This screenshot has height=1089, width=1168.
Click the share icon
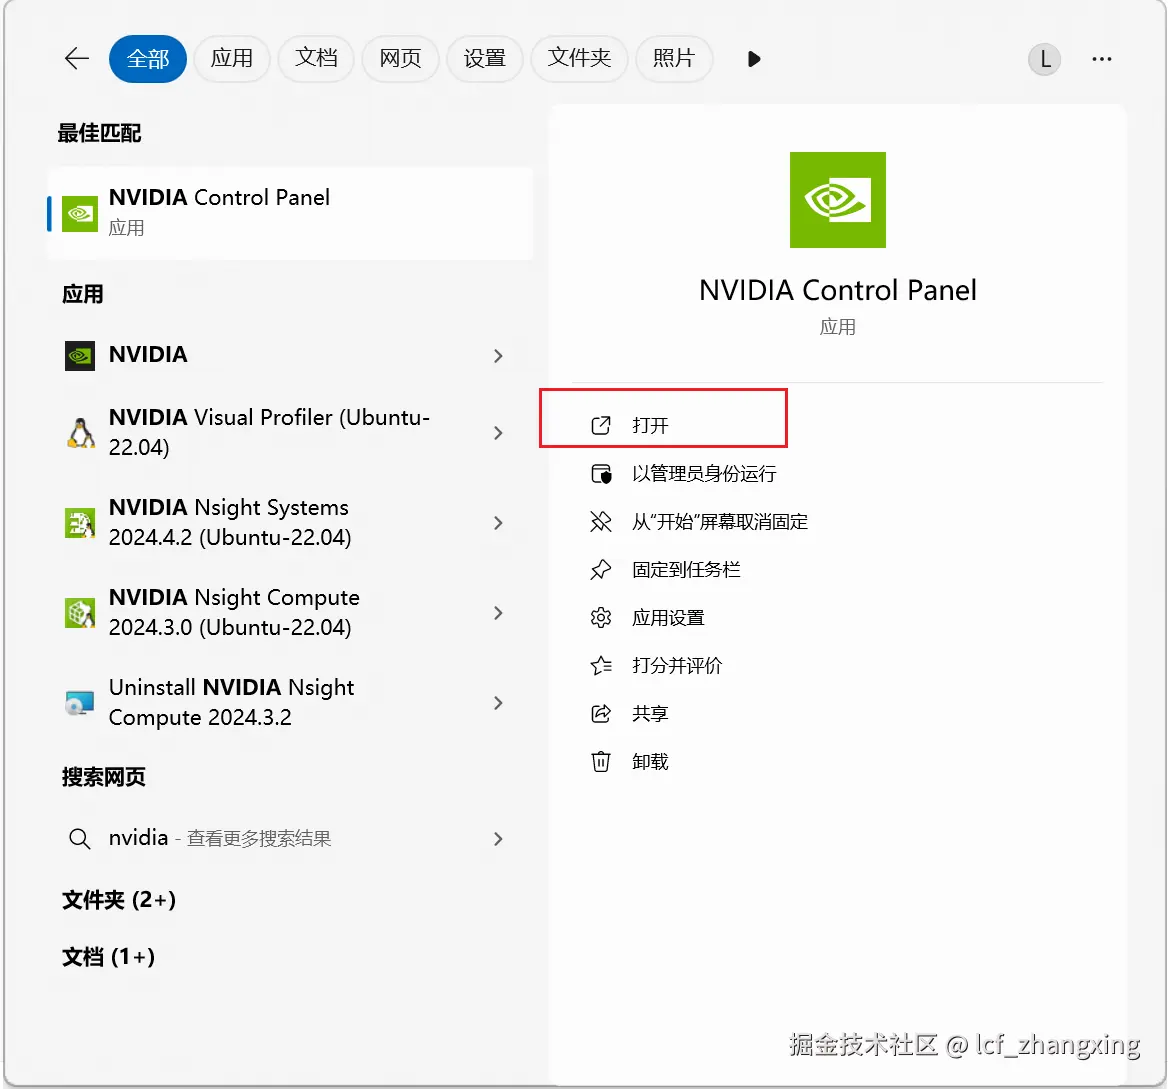[x=601, y=714]
